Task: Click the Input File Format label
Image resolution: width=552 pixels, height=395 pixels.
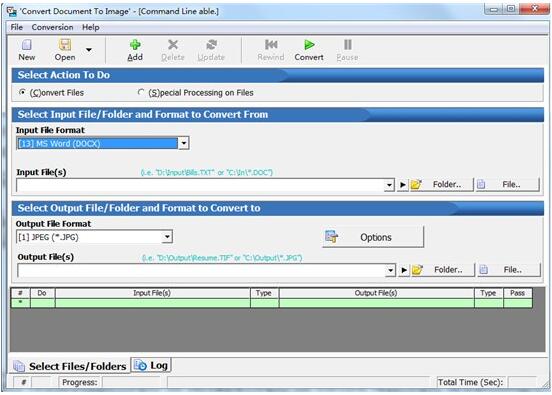Action: (50, 130)
